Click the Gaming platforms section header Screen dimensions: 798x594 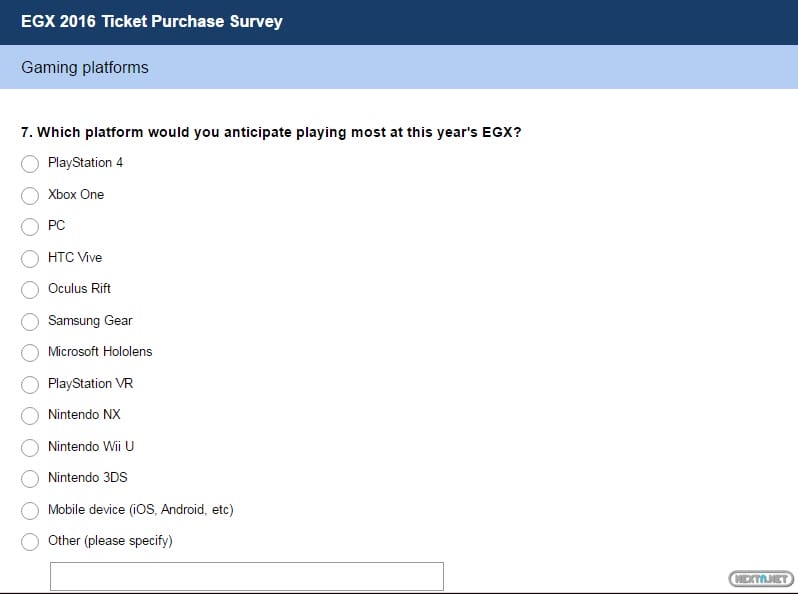[84, 68]
